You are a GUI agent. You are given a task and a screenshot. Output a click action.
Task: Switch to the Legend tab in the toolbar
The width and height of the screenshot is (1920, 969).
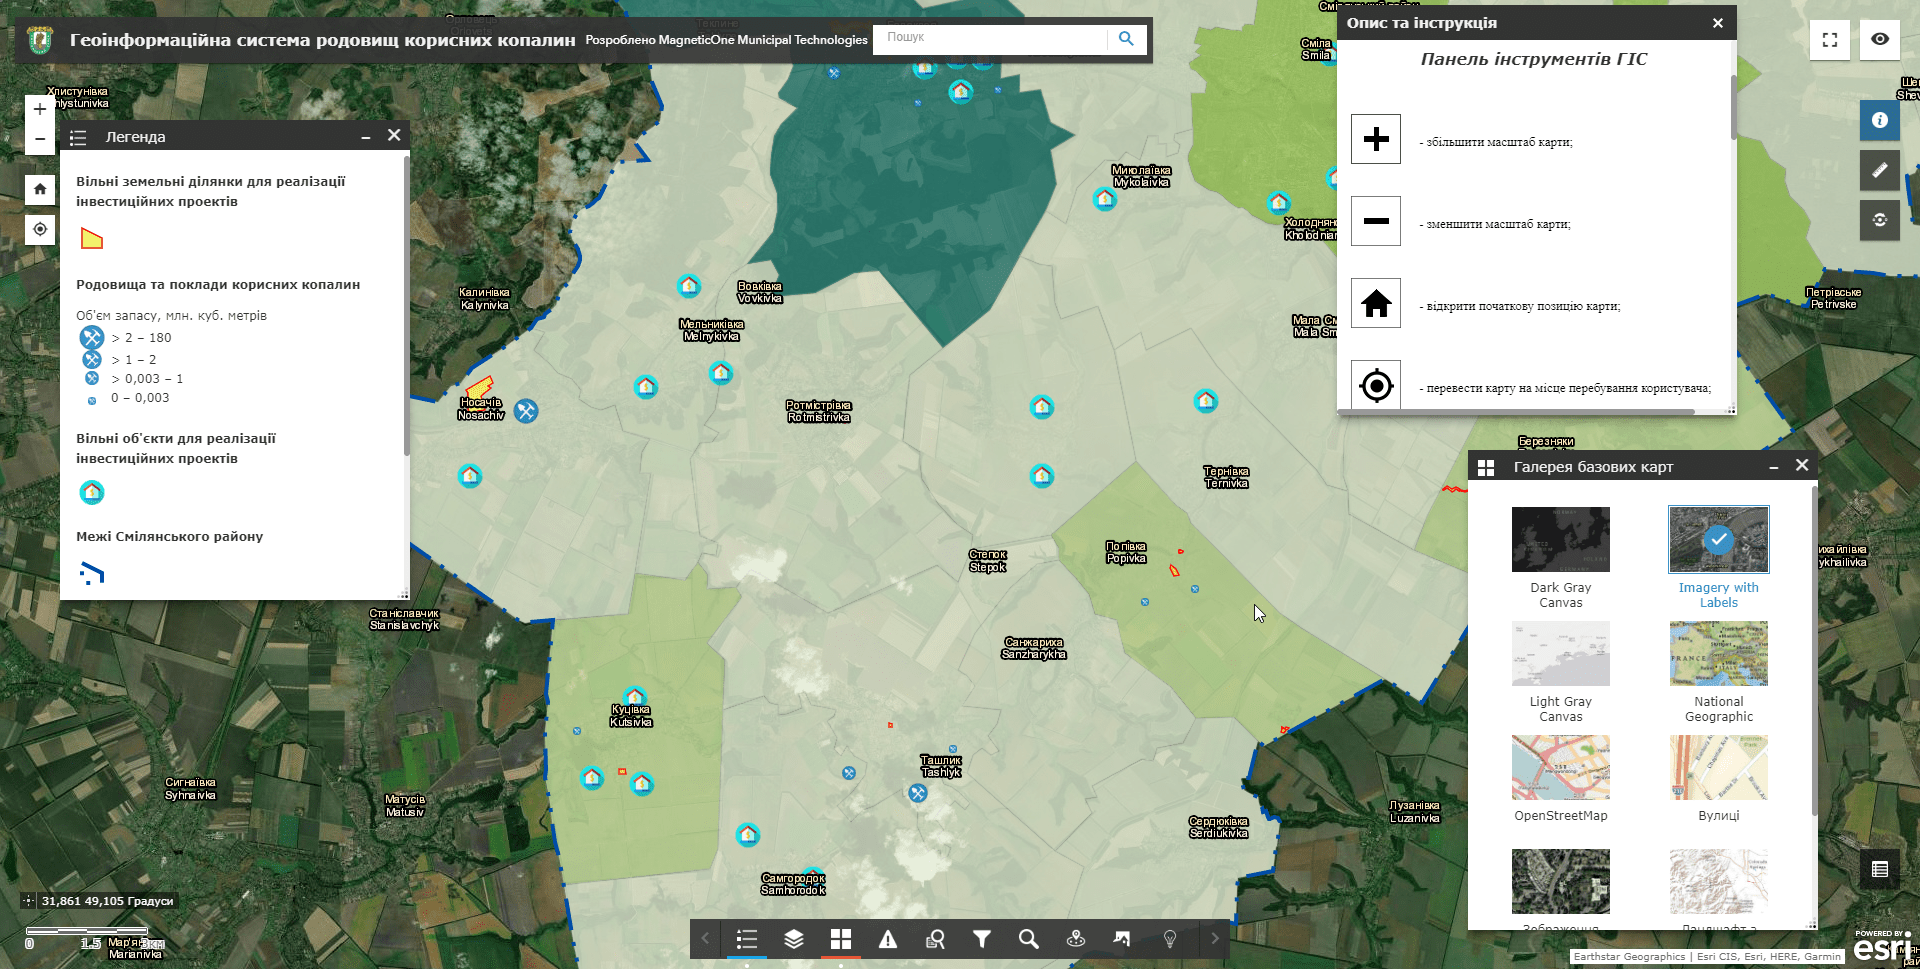coord(746,939)
